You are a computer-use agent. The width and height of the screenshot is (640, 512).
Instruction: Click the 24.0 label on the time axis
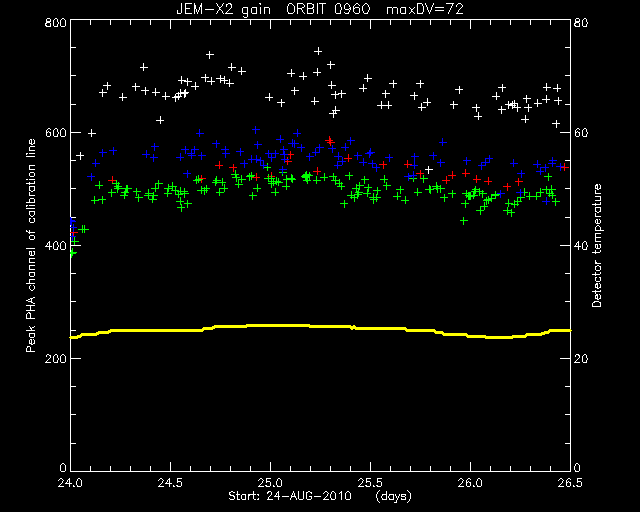pyautogui.click(x=70, y=483)
